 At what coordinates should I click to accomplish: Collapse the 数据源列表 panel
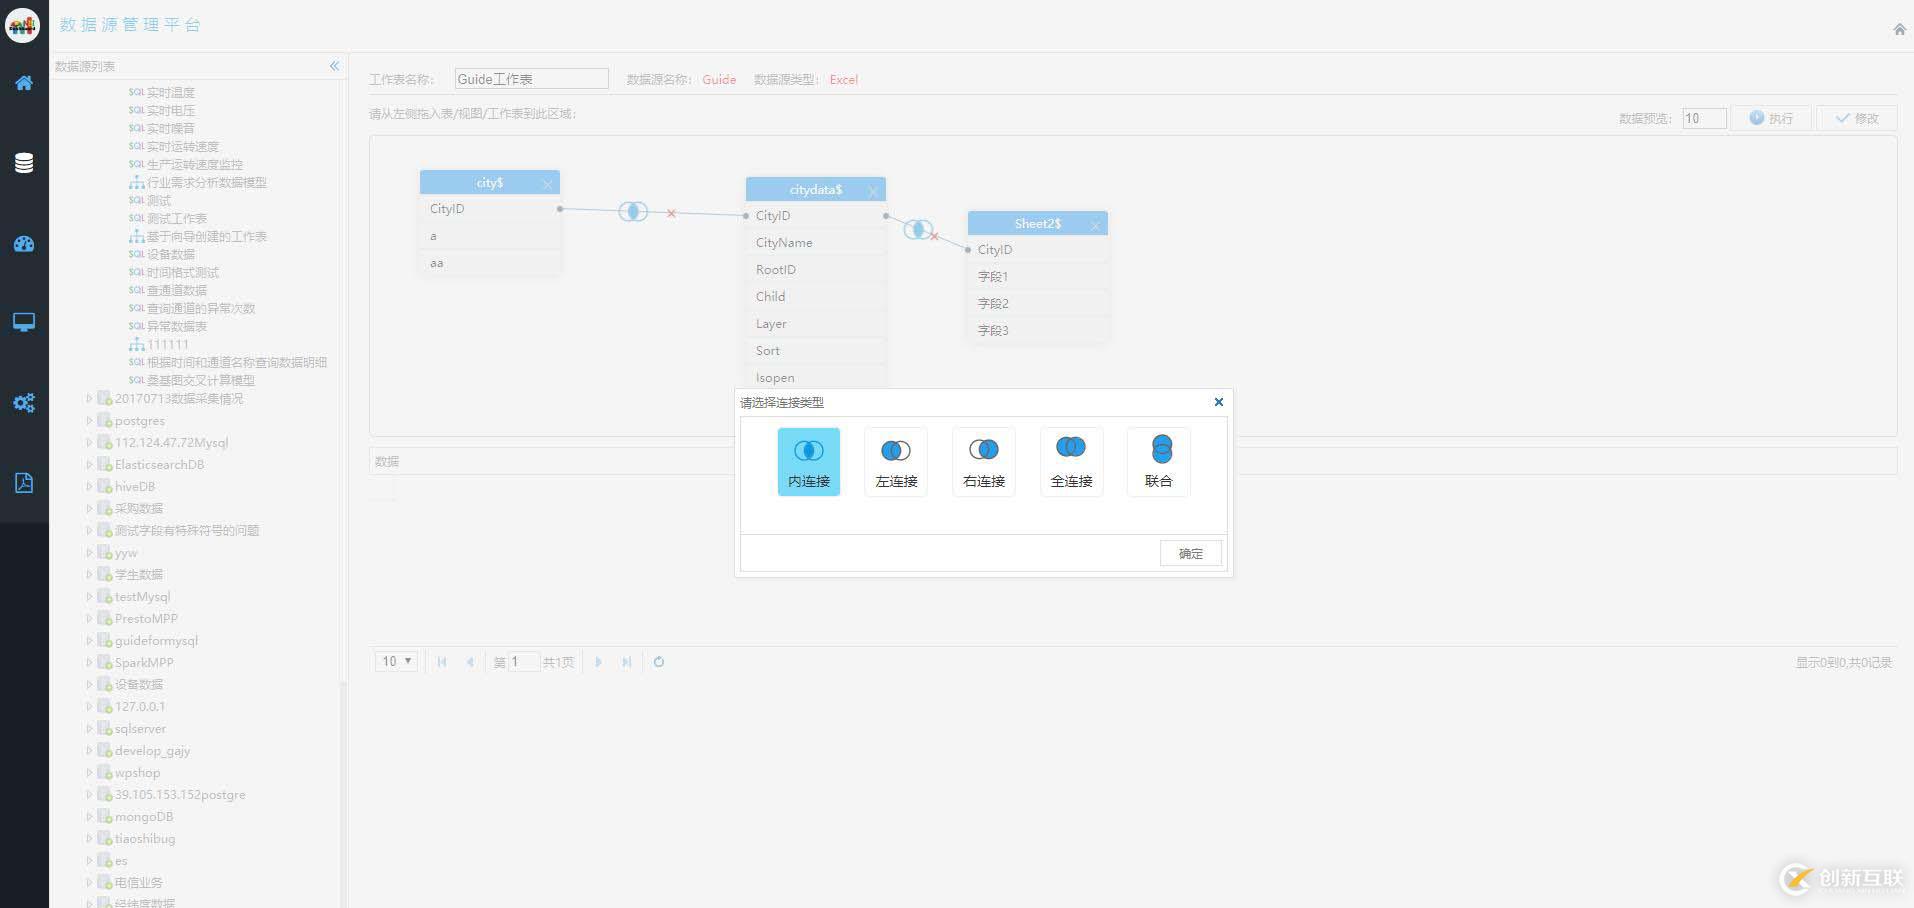334,66
